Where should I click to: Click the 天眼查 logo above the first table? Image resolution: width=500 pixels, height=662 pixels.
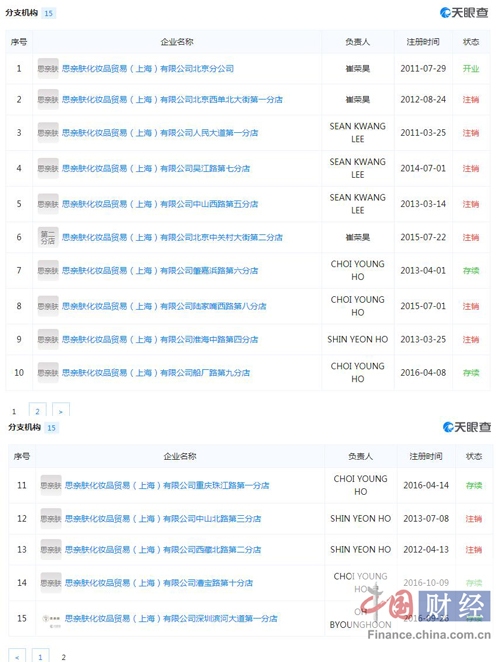[463, 13]
